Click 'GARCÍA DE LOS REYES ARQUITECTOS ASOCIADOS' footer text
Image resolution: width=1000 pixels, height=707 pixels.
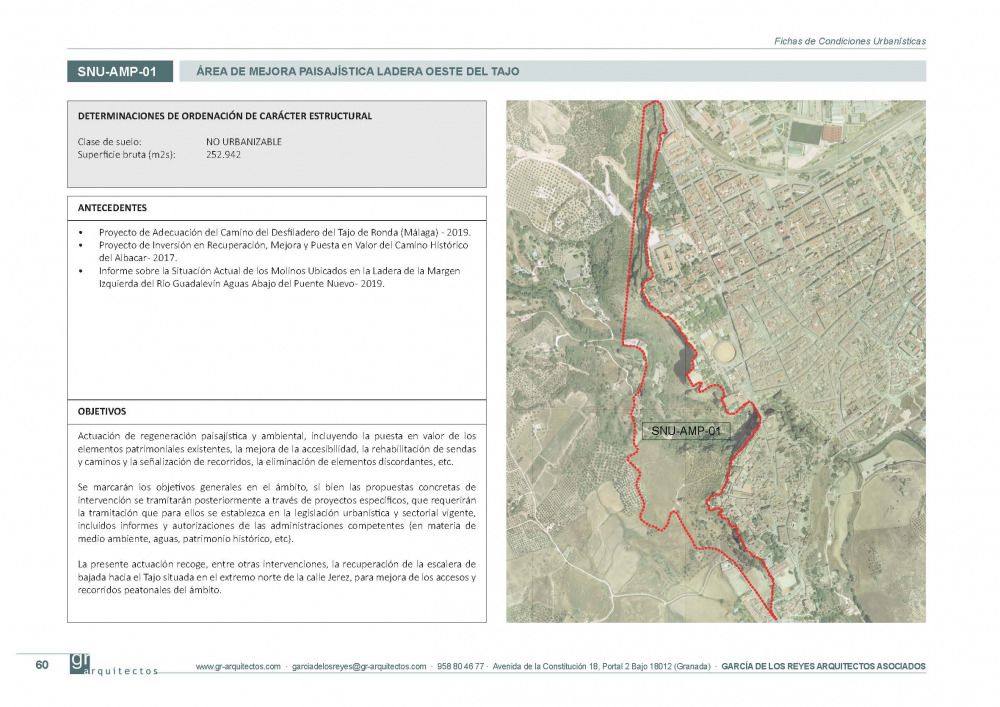(x=823, y=666)
